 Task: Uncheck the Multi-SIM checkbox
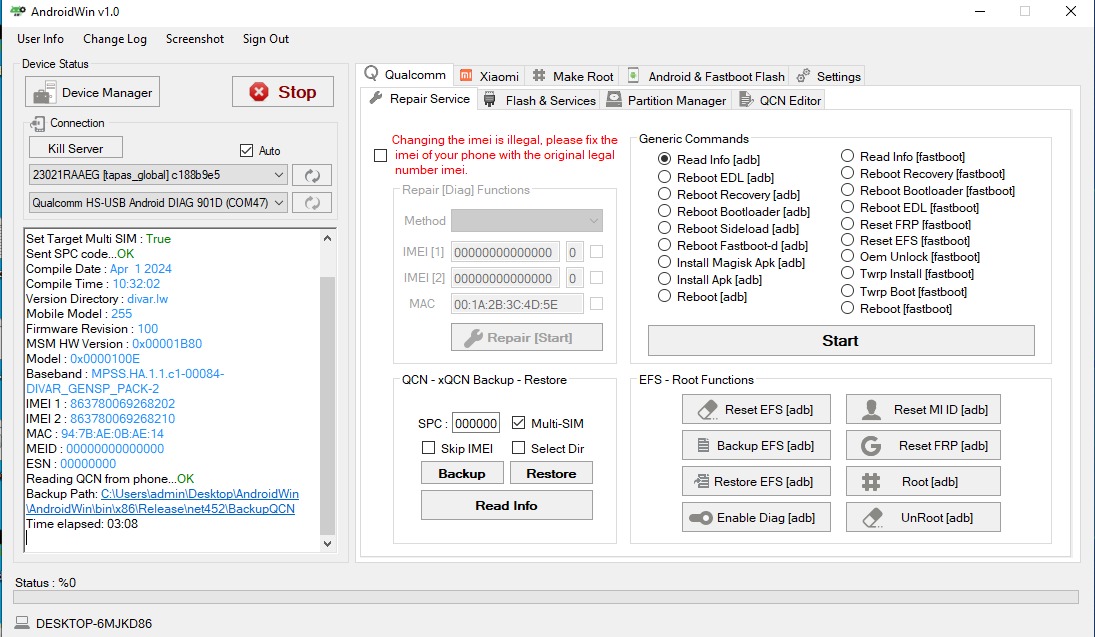pos(518,423)
